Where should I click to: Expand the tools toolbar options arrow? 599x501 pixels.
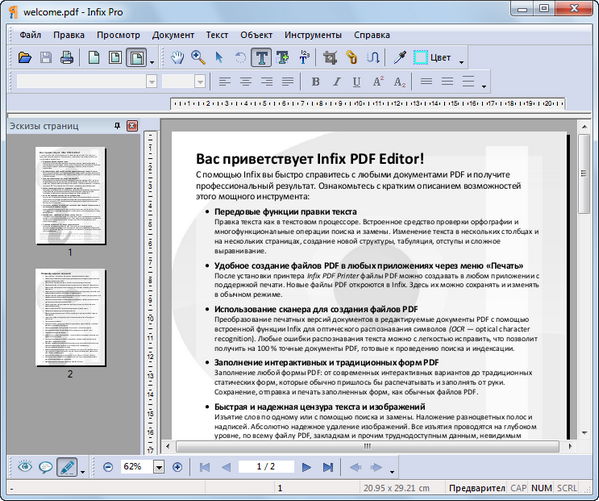click(x=461, y=62)
